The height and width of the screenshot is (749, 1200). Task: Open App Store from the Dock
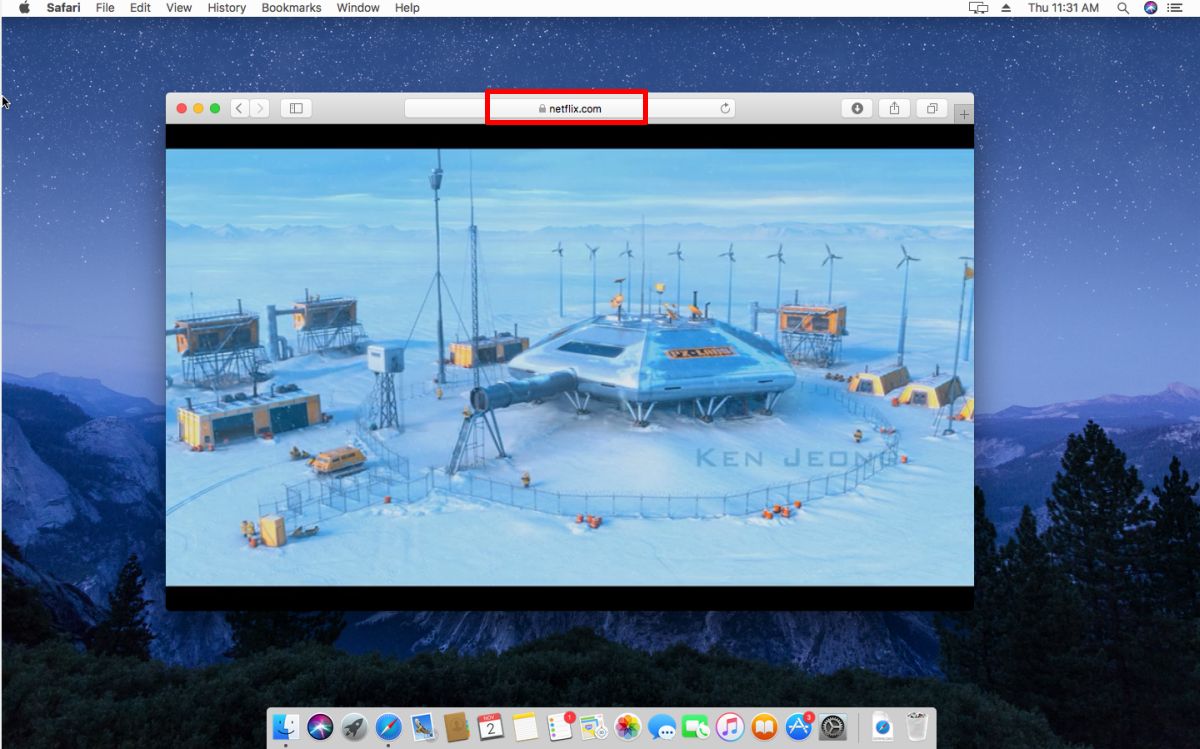click(x=798, y=727)
